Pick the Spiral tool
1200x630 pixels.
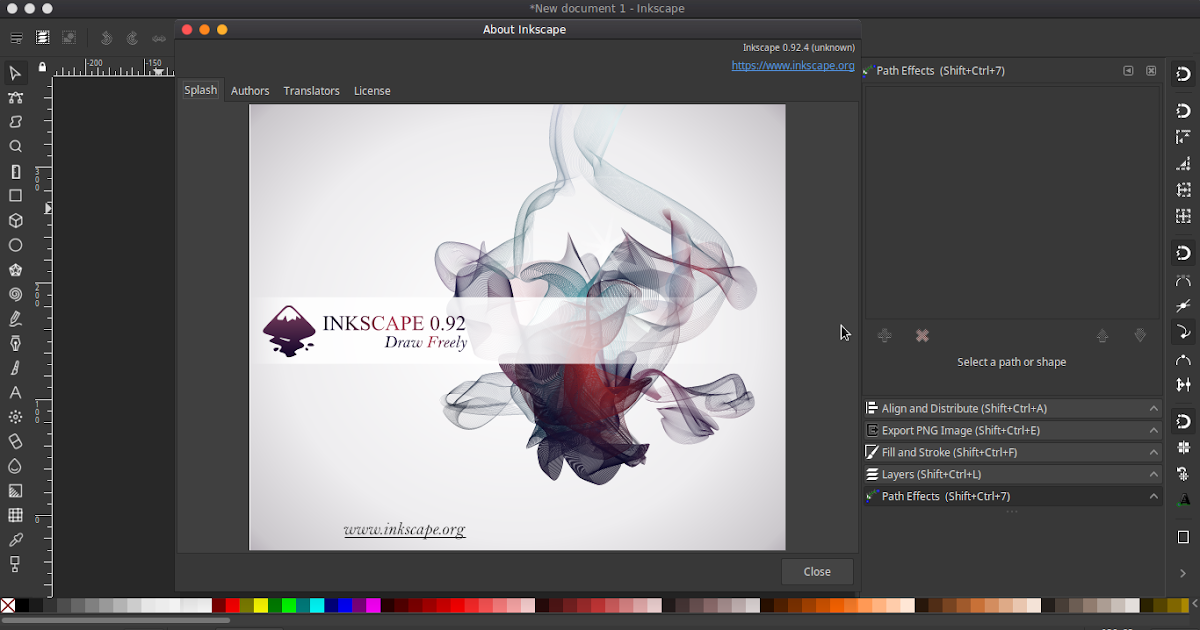(15, 294)
